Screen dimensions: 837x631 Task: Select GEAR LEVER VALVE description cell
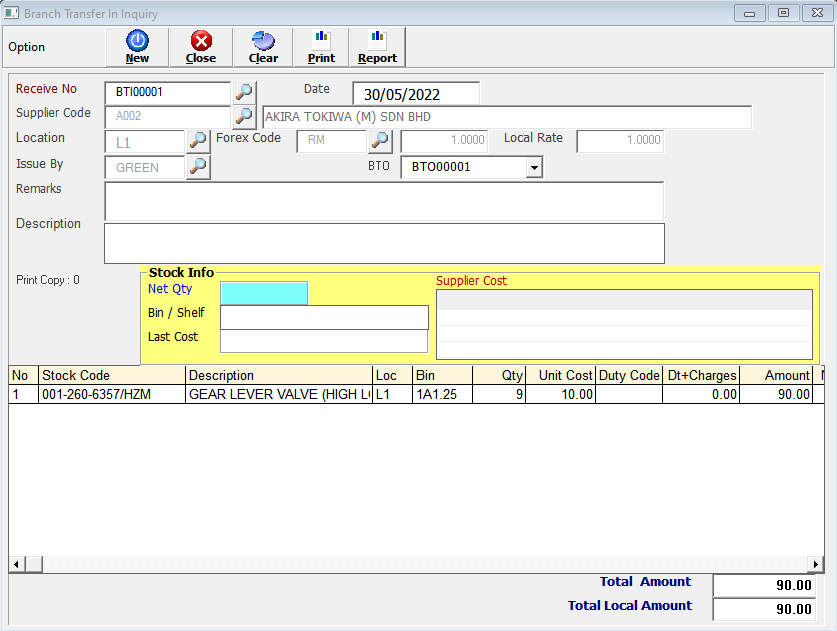tap(279, 395)
